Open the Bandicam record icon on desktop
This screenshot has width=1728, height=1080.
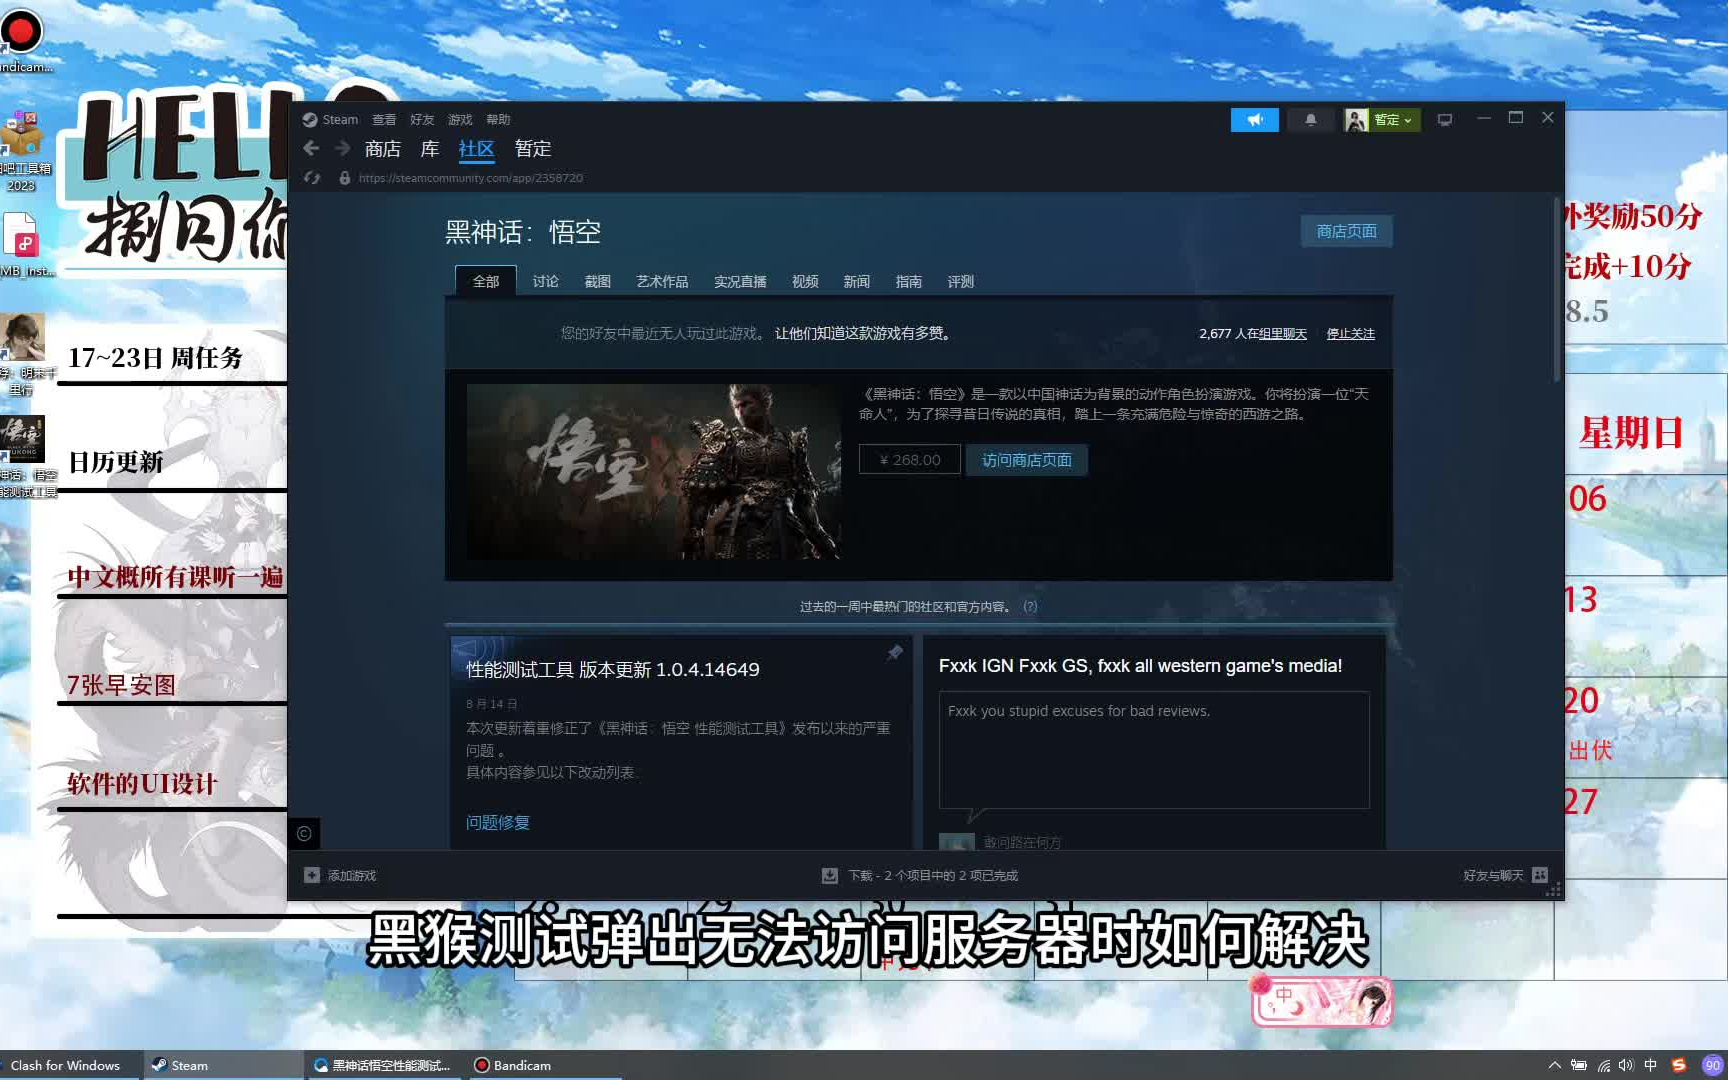pyautogui.click(x=21, y=33)
